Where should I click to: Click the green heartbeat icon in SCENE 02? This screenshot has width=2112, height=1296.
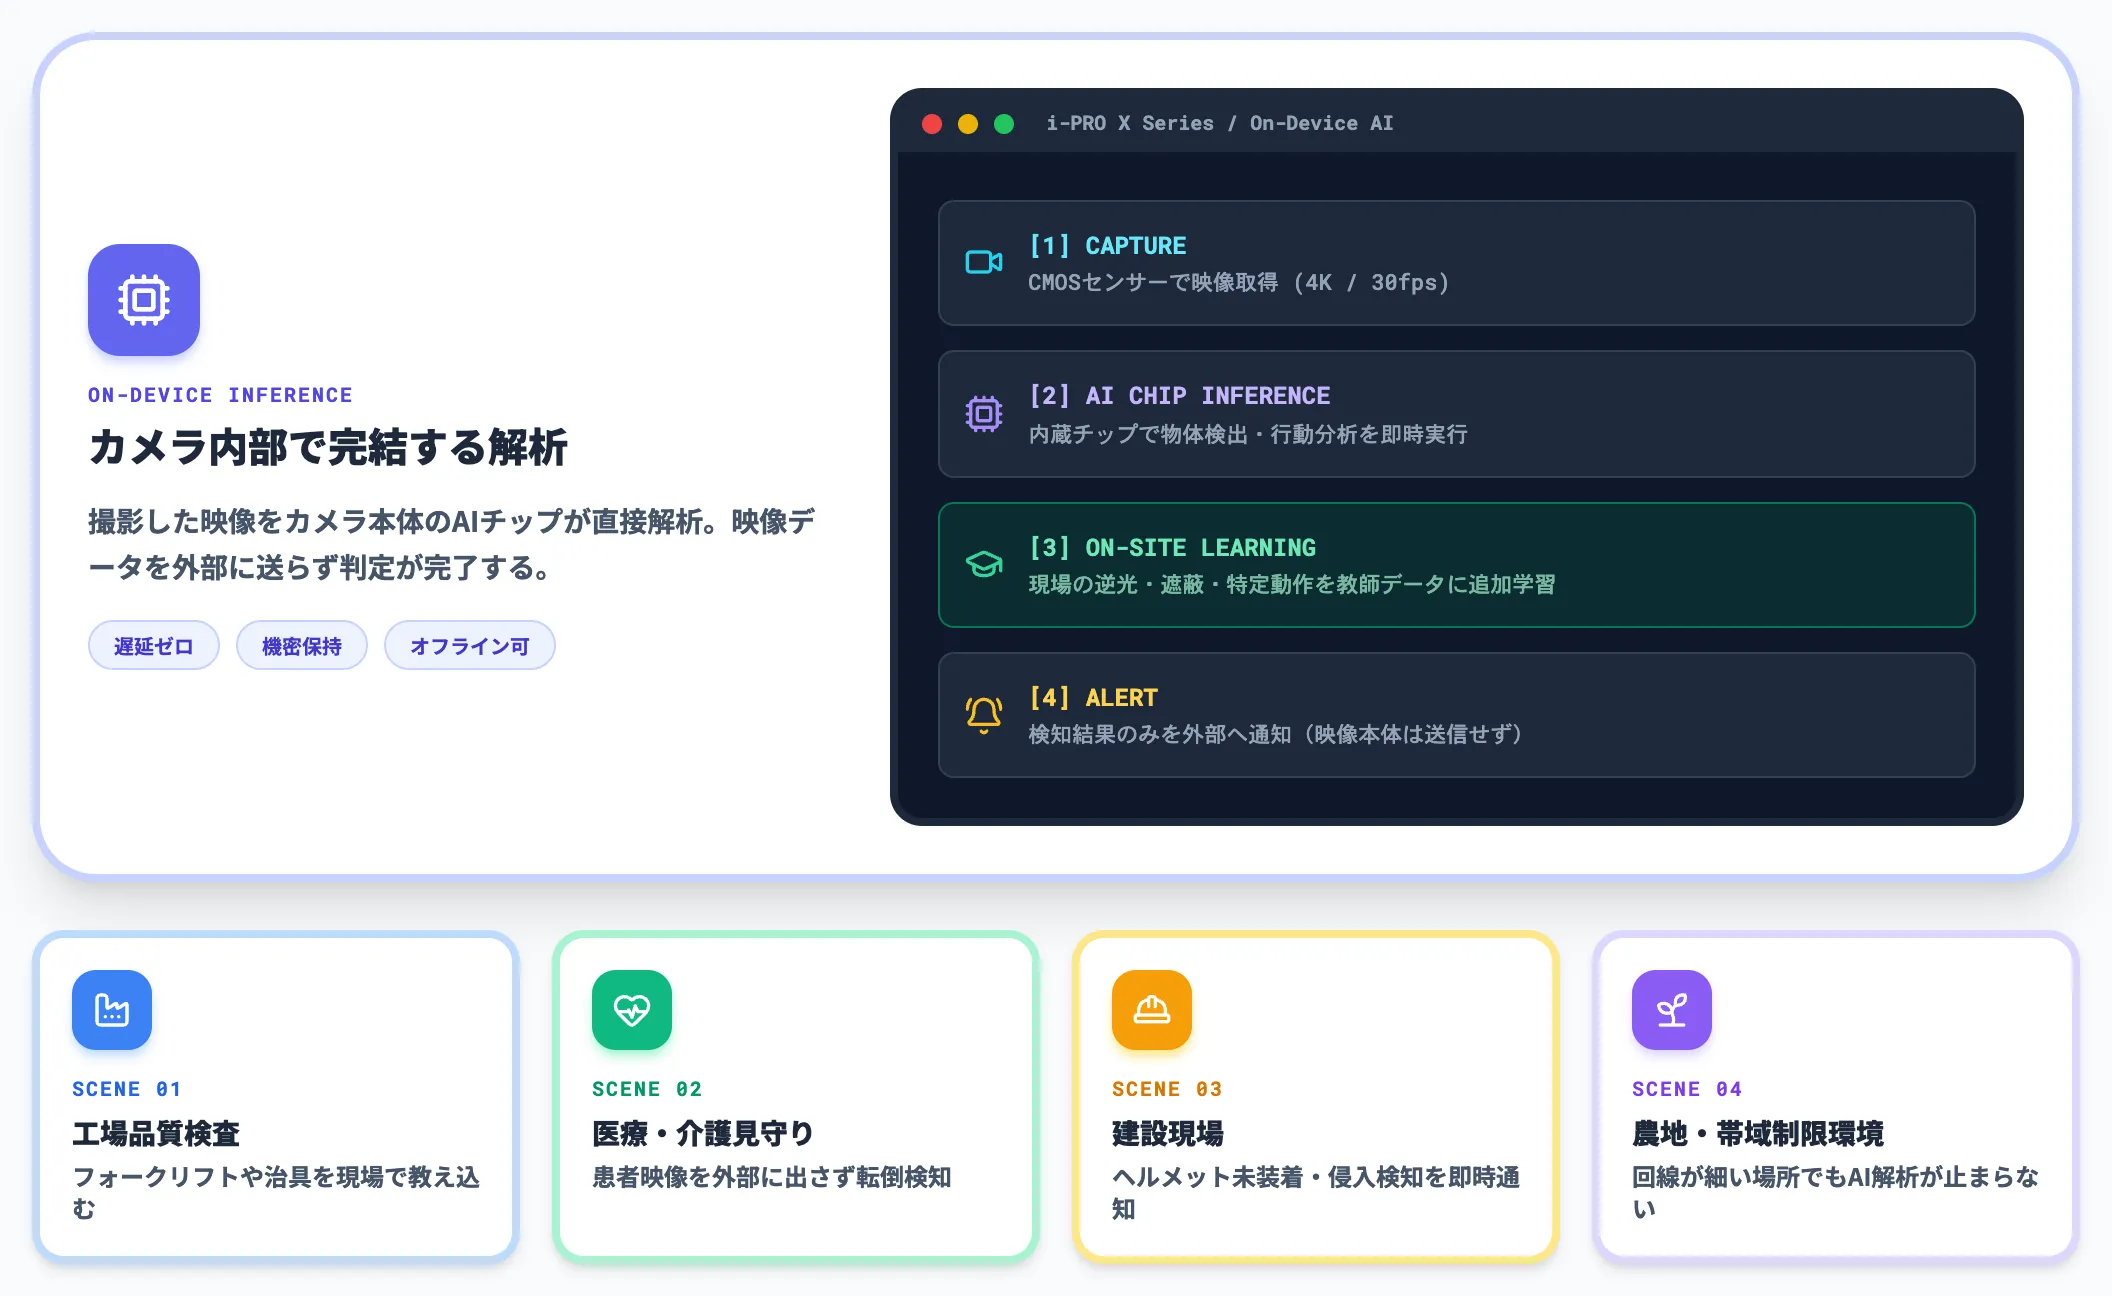point(632,1010)
